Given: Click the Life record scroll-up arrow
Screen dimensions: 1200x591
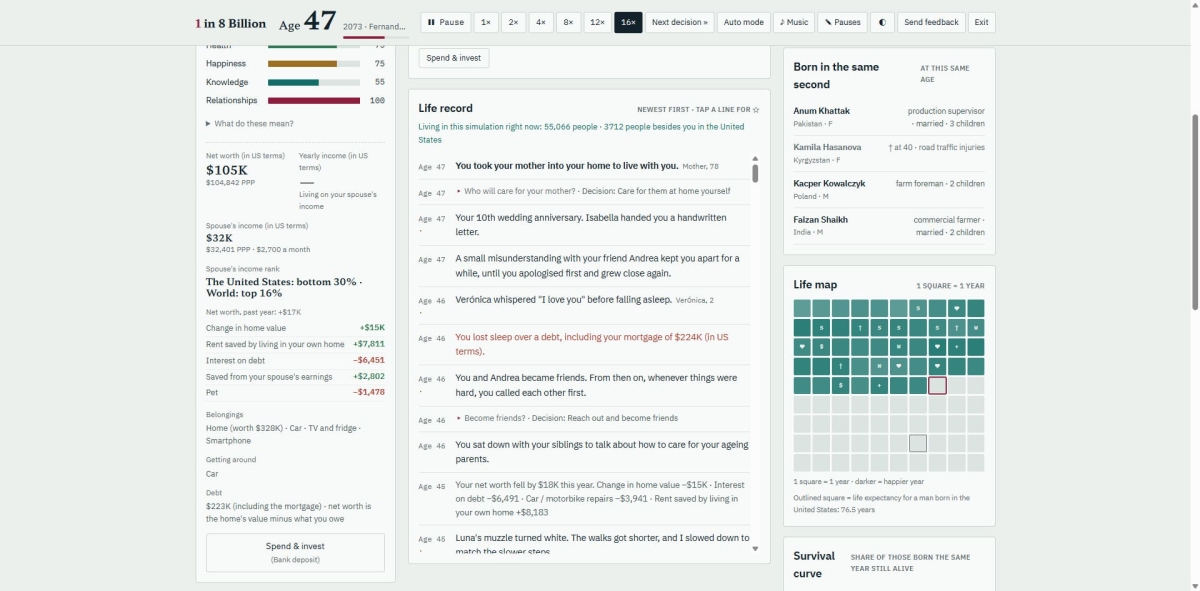Looking at the screenshot, I should [755, 158].
